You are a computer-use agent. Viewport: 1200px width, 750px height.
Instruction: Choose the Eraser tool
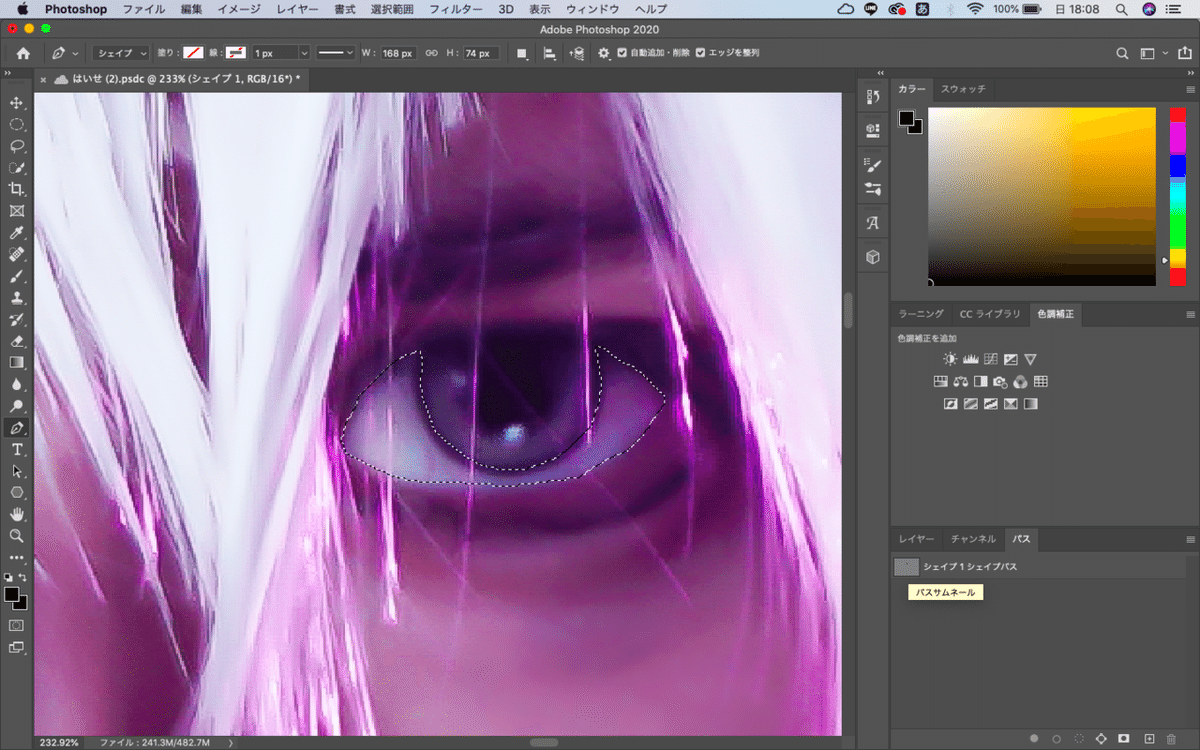pyautogui.click(x=17, y=341)
